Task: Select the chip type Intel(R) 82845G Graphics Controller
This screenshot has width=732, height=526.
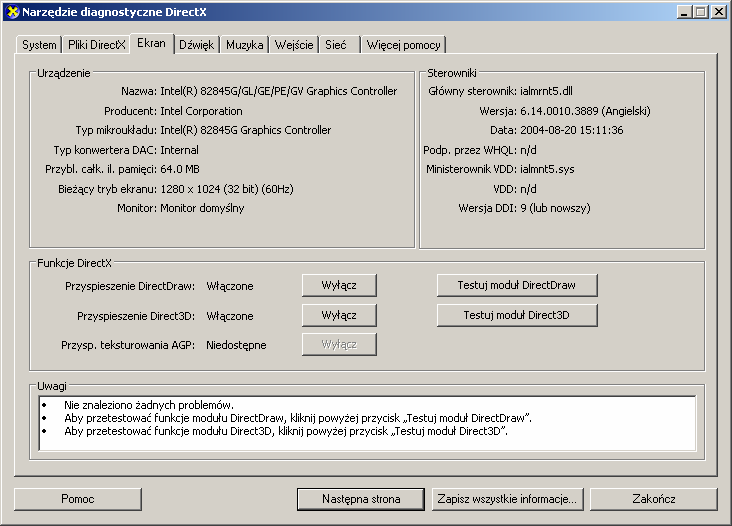Action: (246, 130)
